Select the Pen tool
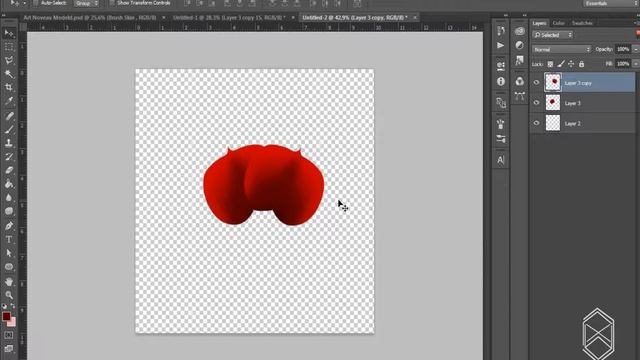 9,226
